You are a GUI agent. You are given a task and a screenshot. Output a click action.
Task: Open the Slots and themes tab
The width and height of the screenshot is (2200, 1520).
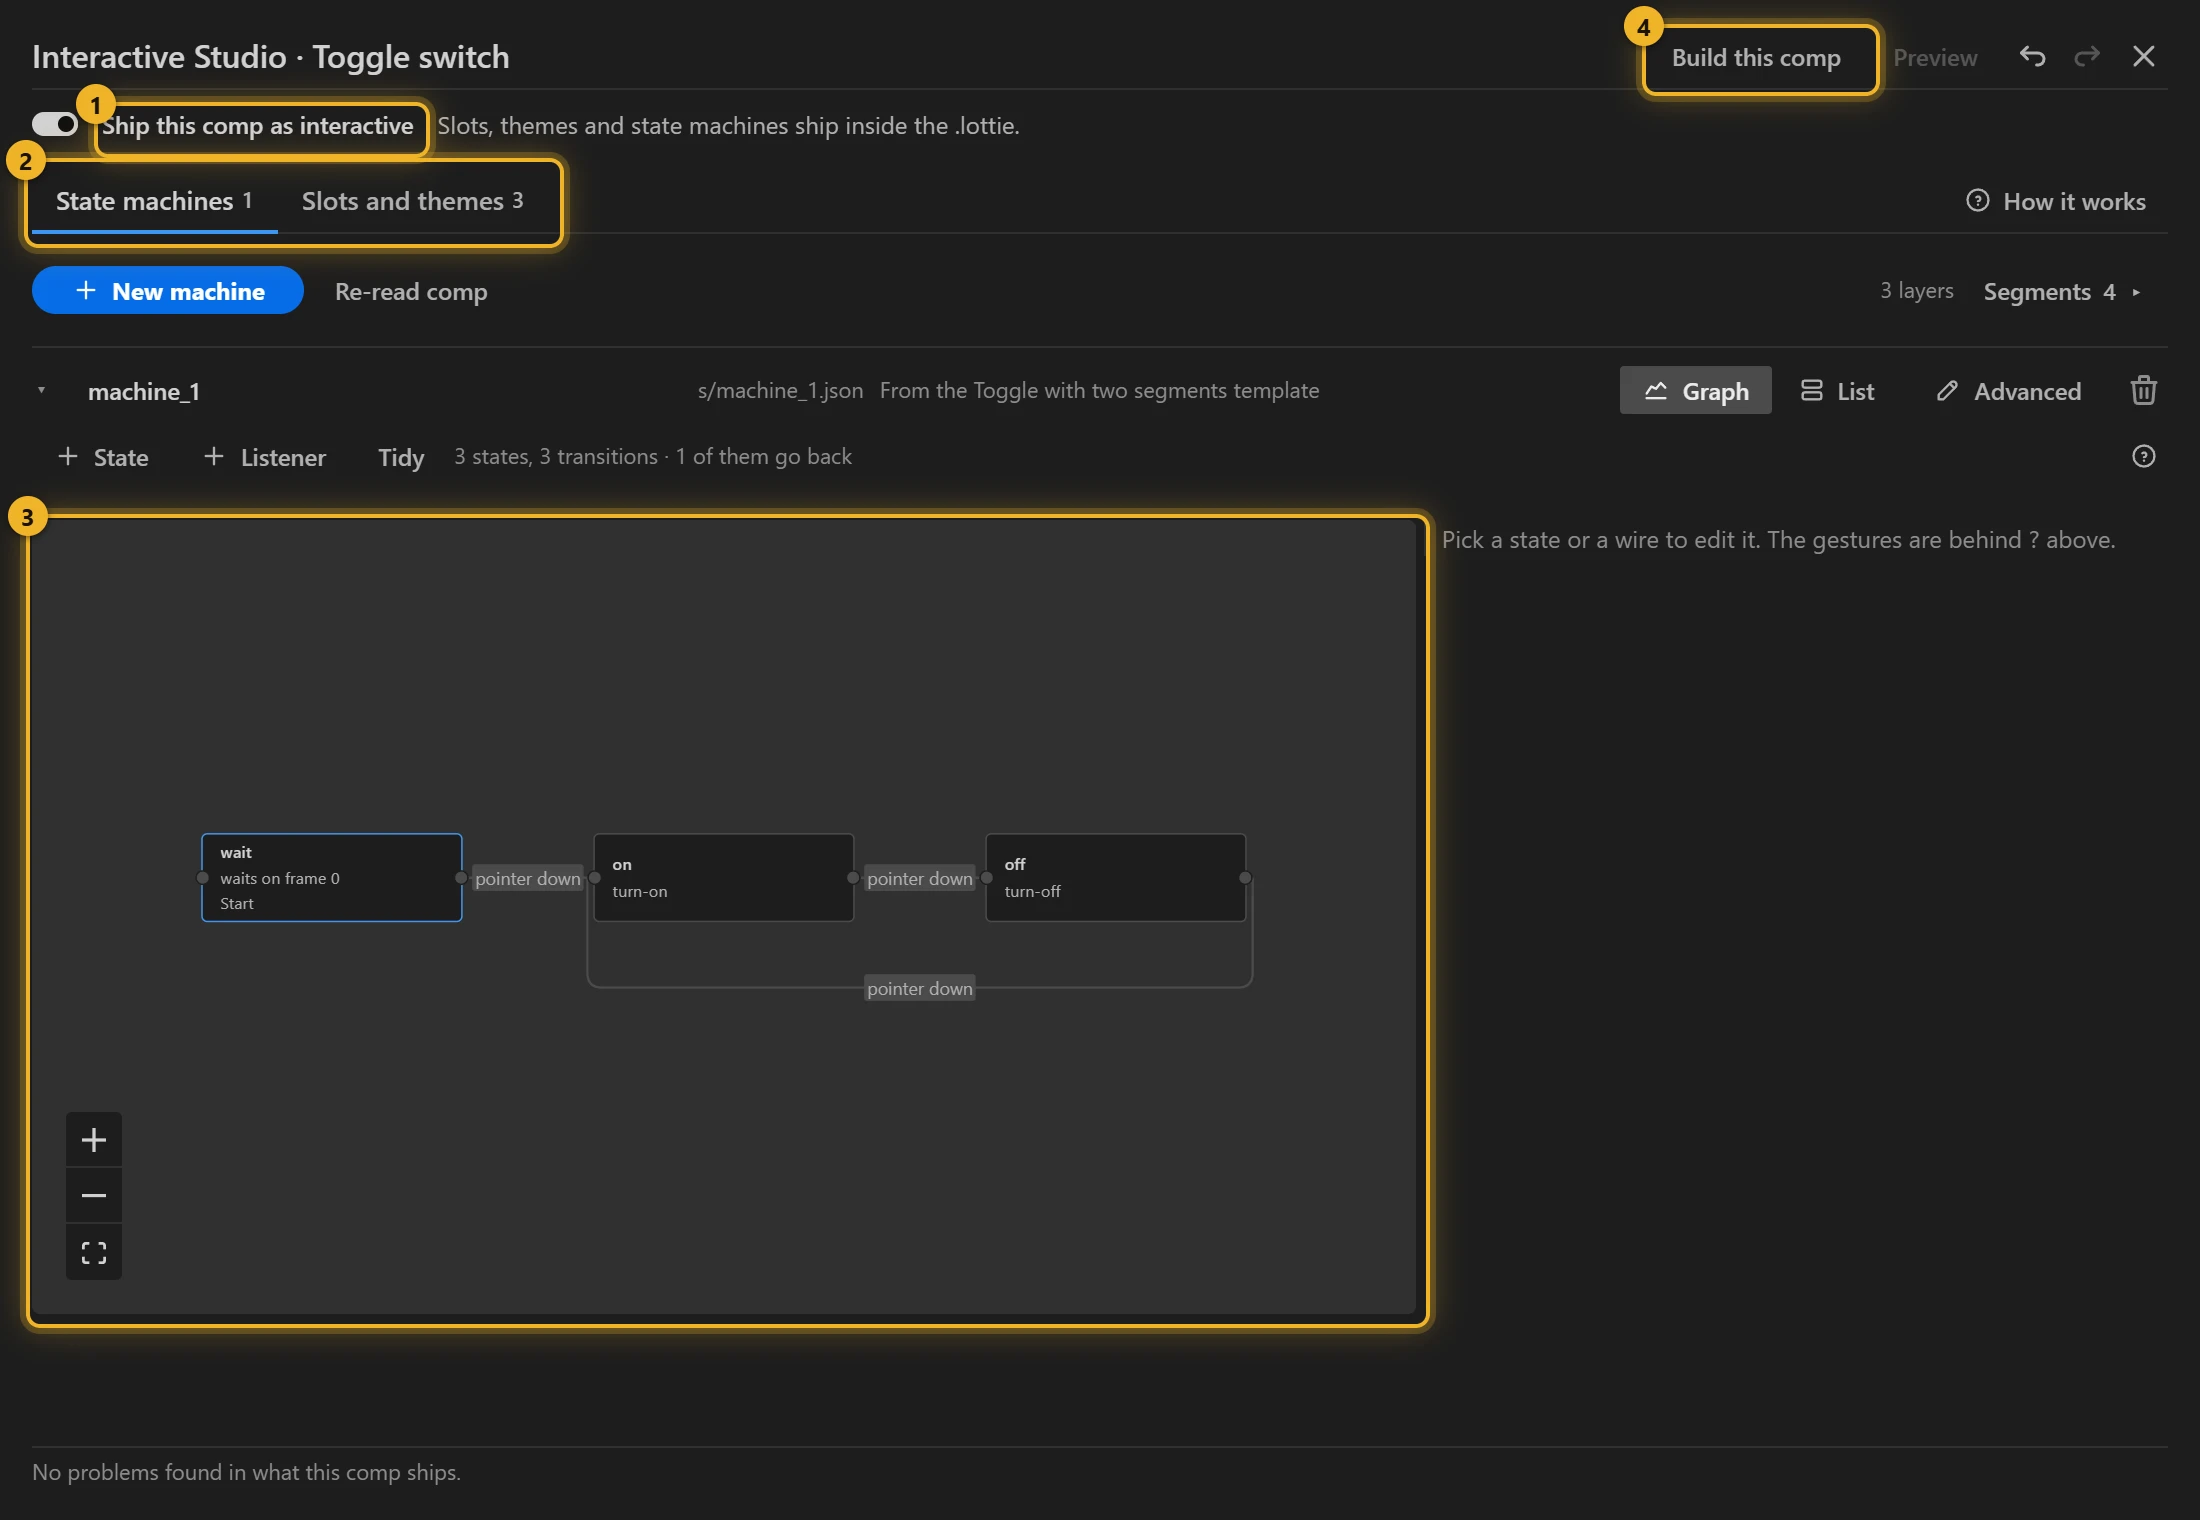click(413, 201)
